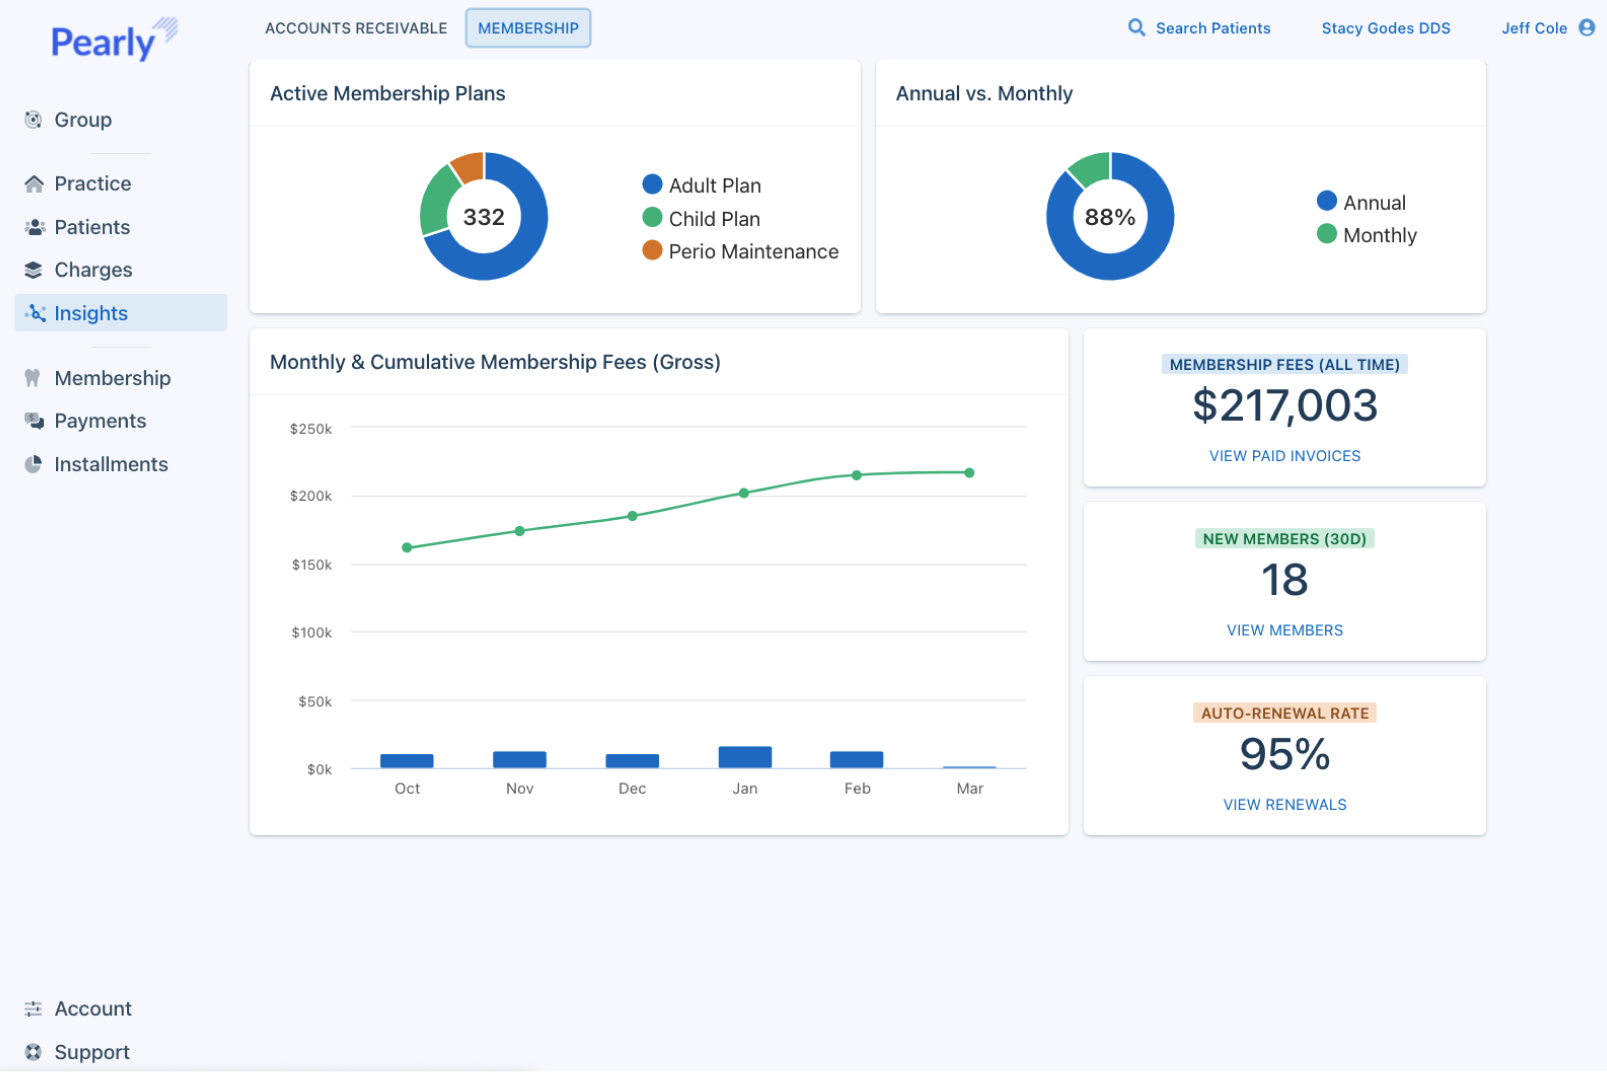This screenshot has height=1072, width=1607.
Task: Click the Practice house icon
Action: click(x=34, y=184)
